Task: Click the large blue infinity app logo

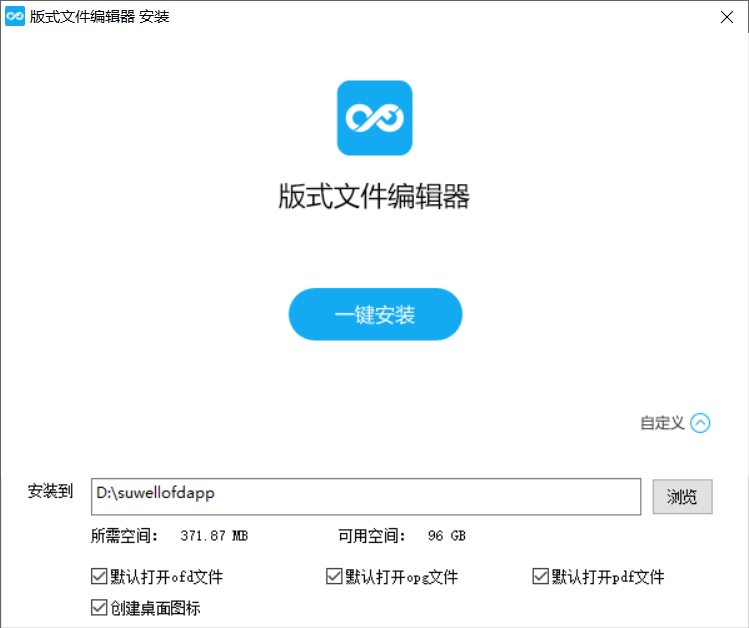Action: (374, 118)
